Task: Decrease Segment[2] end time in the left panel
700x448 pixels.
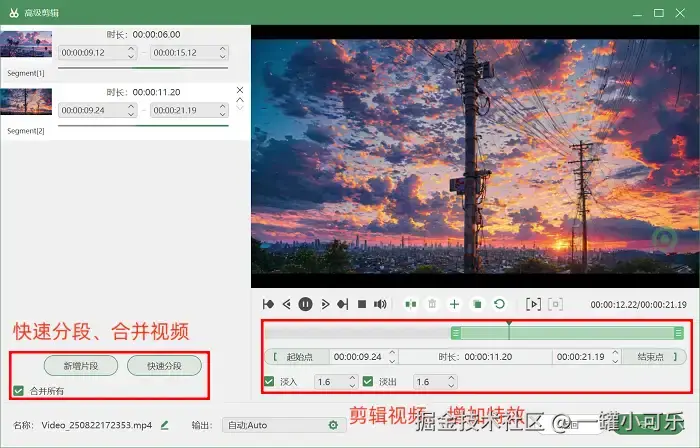Action: [223, 114]
